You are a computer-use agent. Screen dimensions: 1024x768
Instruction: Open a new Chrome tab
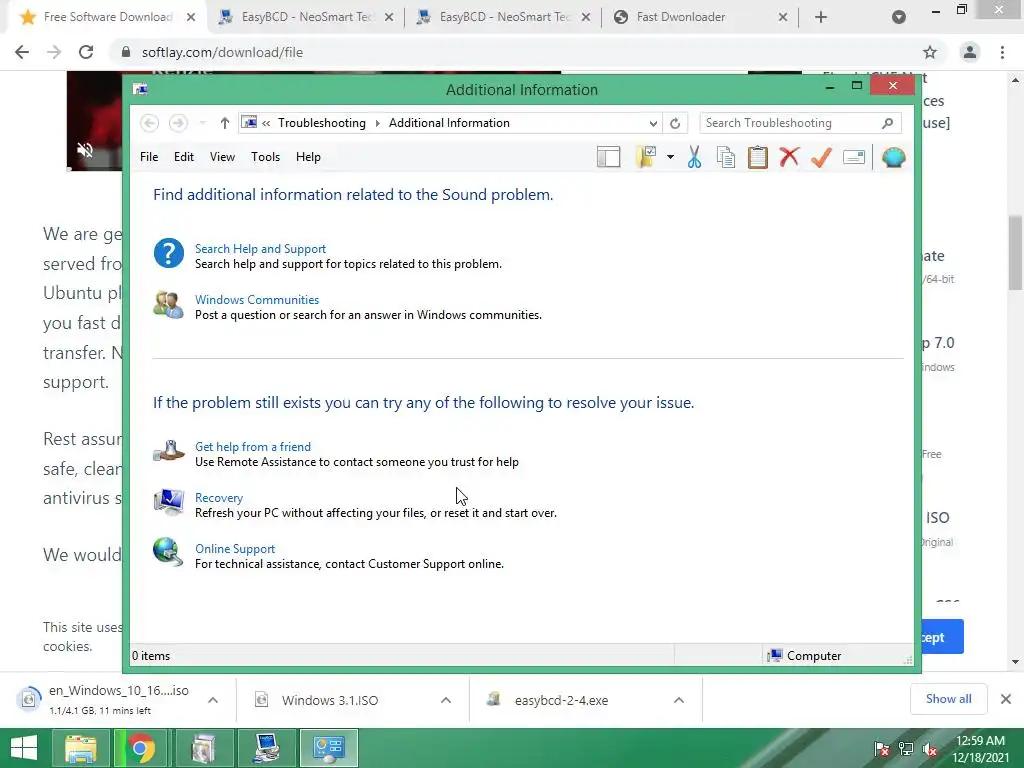pyautogui.click(x=821, y=17)
